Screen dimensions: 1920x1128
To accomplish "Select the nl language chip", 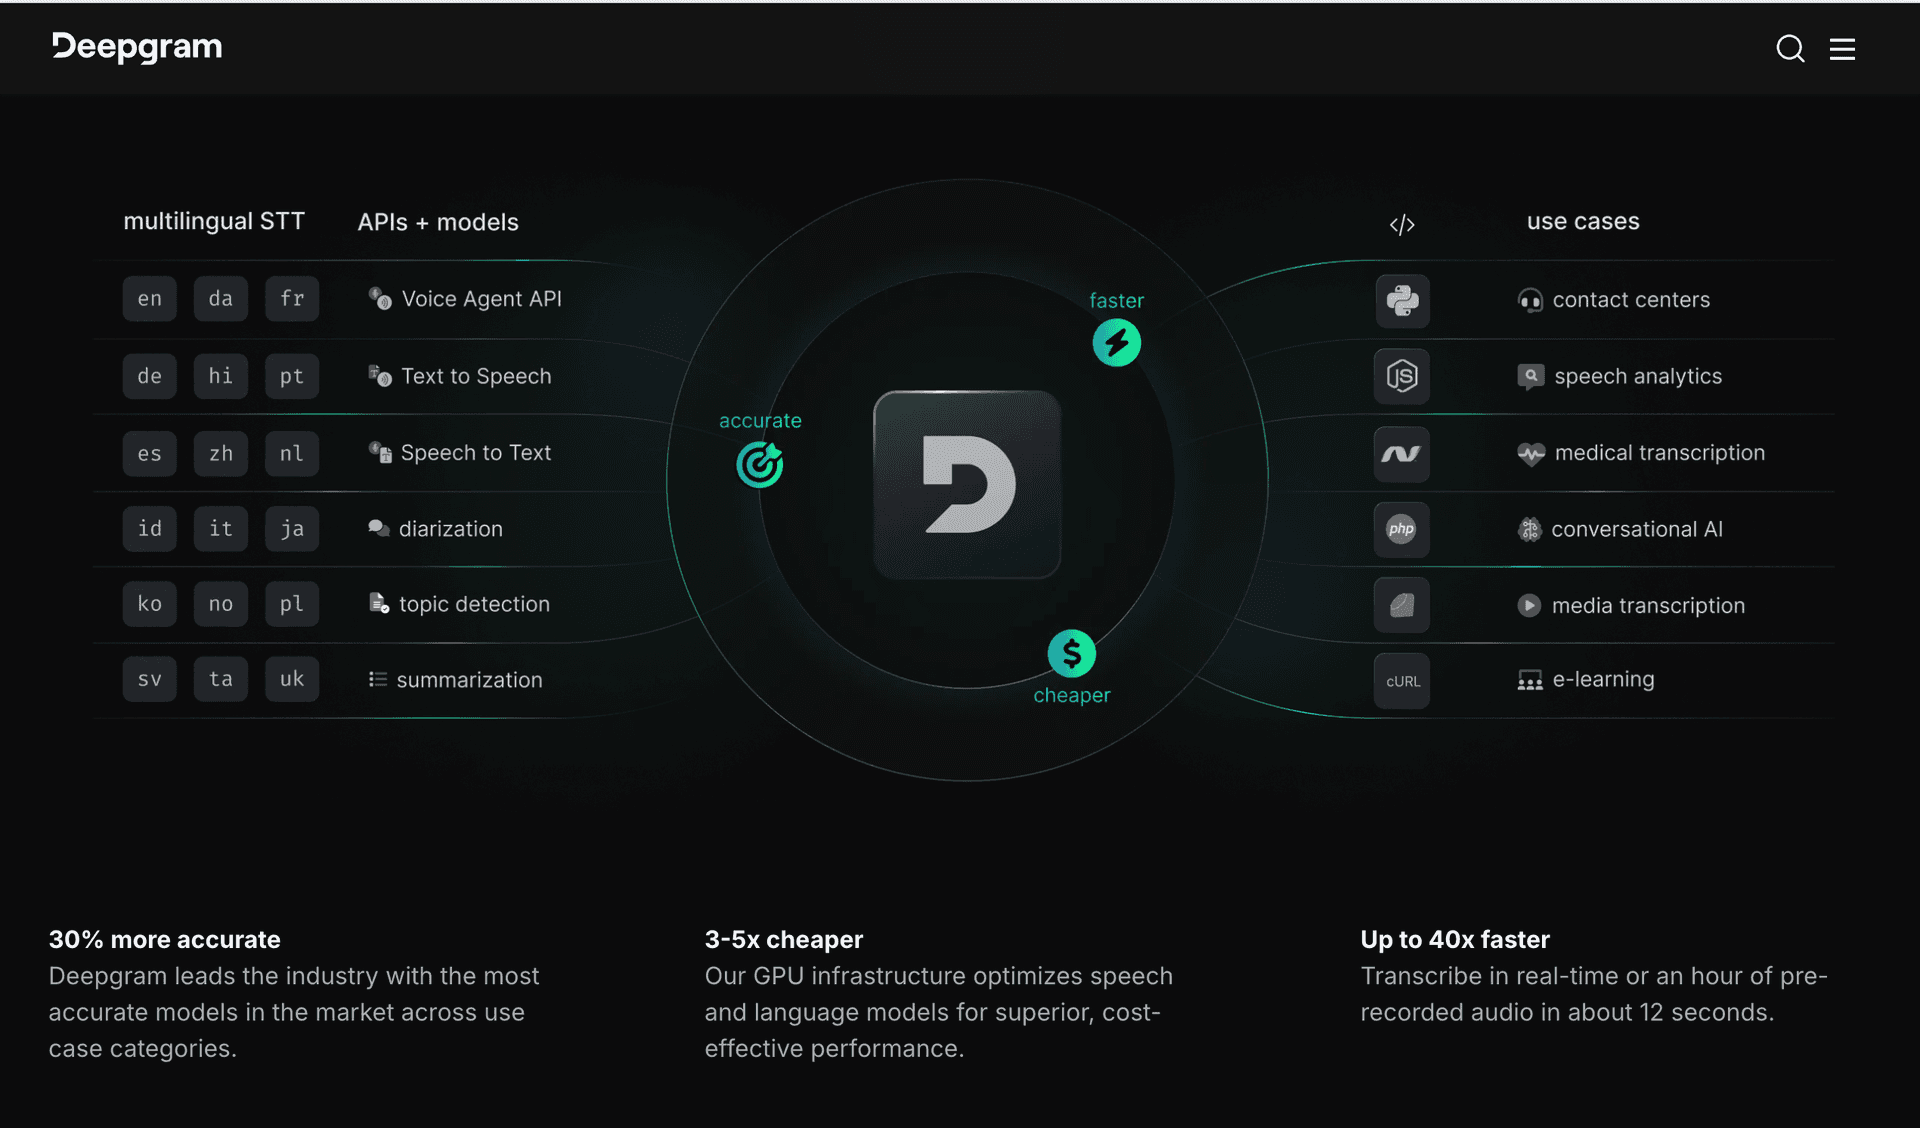I will (292, 453).
